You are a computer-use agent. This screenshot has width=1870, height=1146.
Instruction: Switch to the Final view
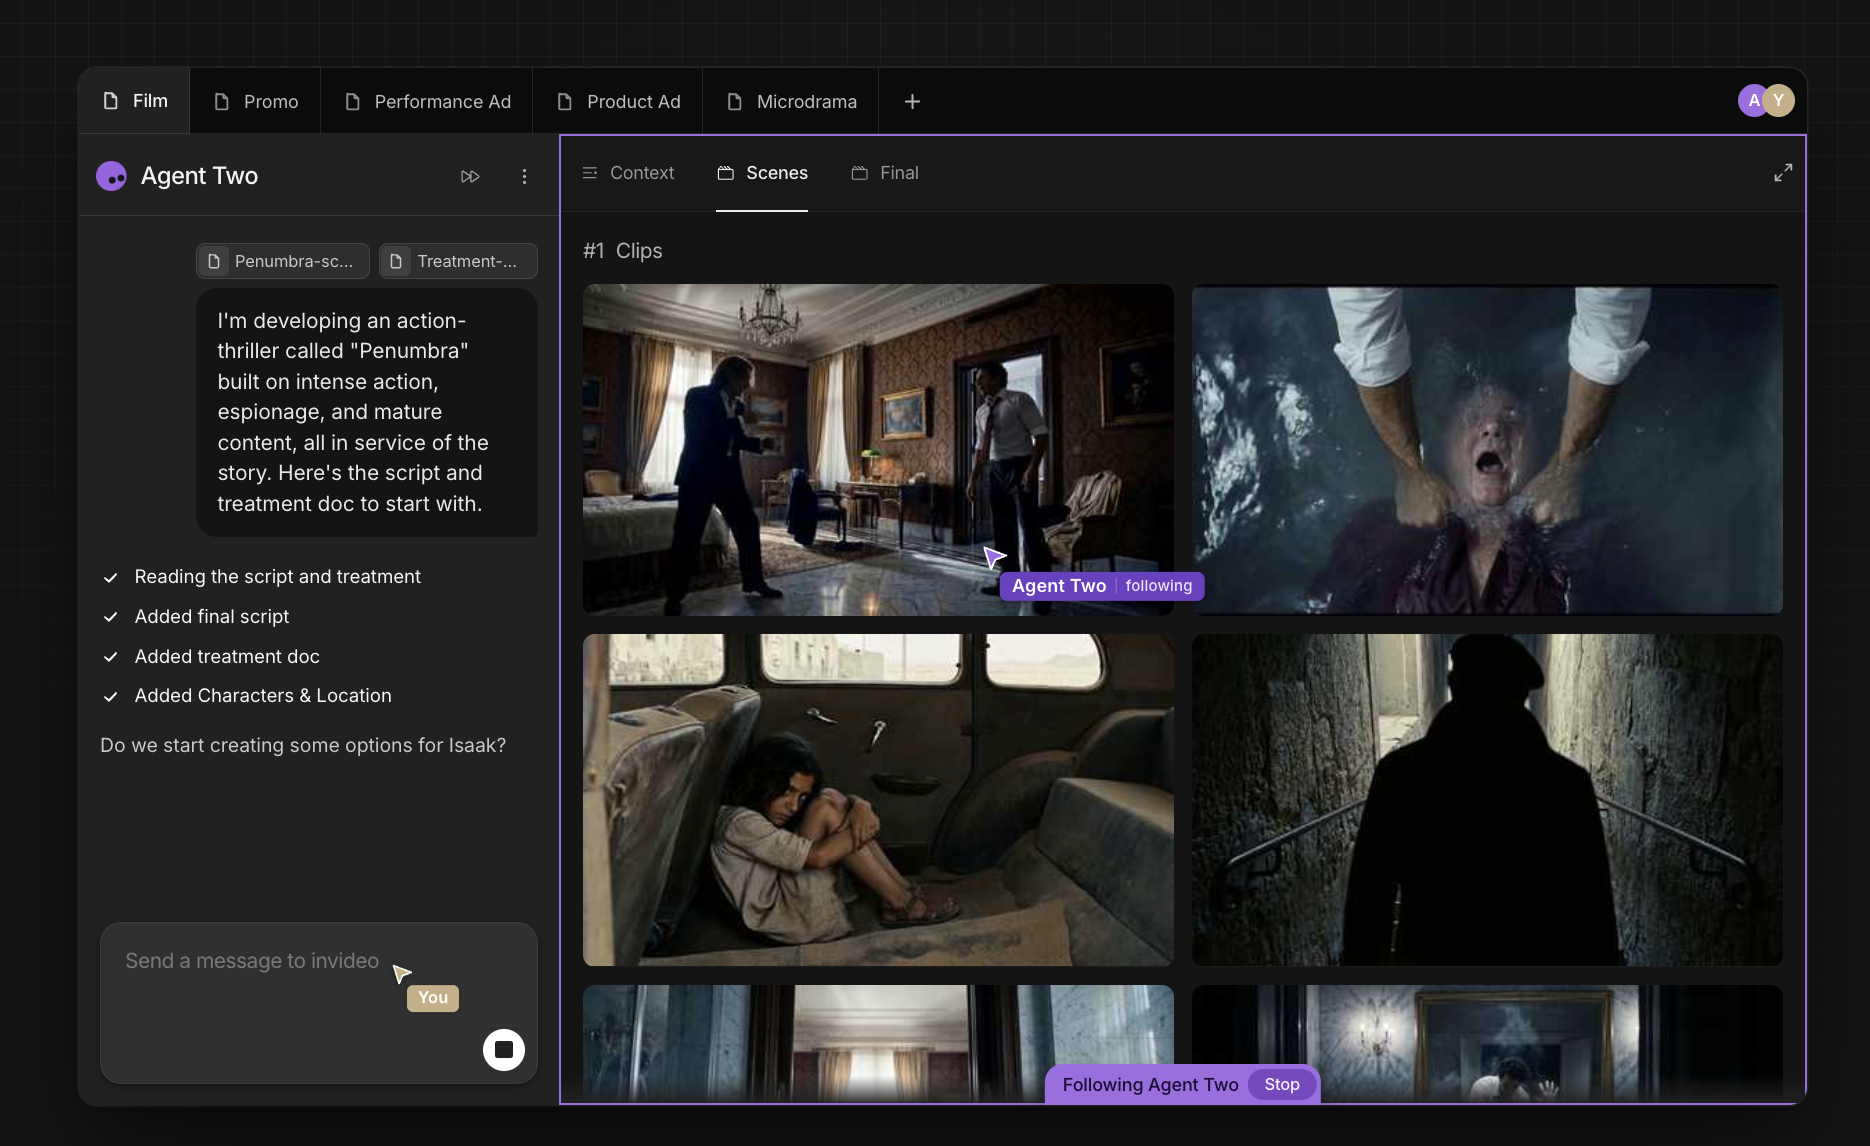(x=885, y=173)
